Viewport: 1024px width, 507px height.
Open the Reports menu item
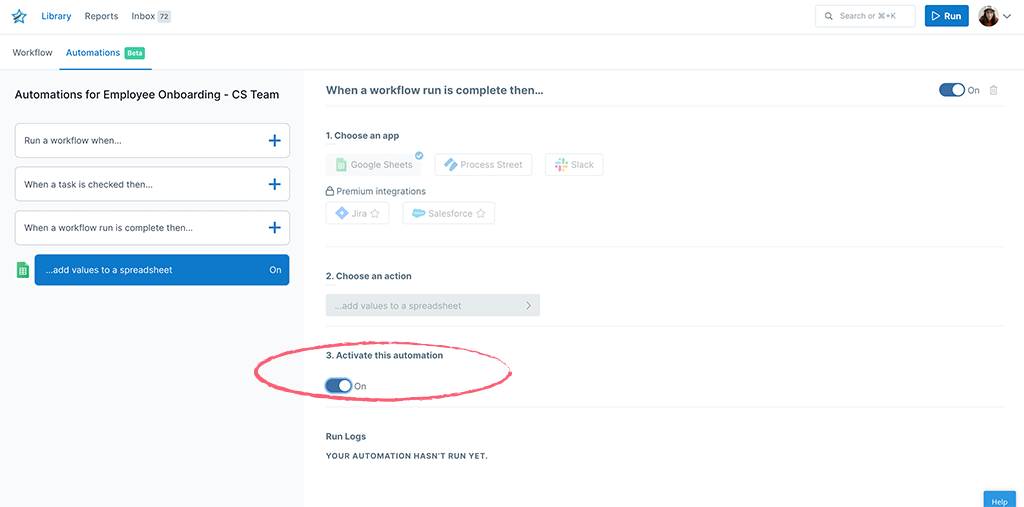101,16
